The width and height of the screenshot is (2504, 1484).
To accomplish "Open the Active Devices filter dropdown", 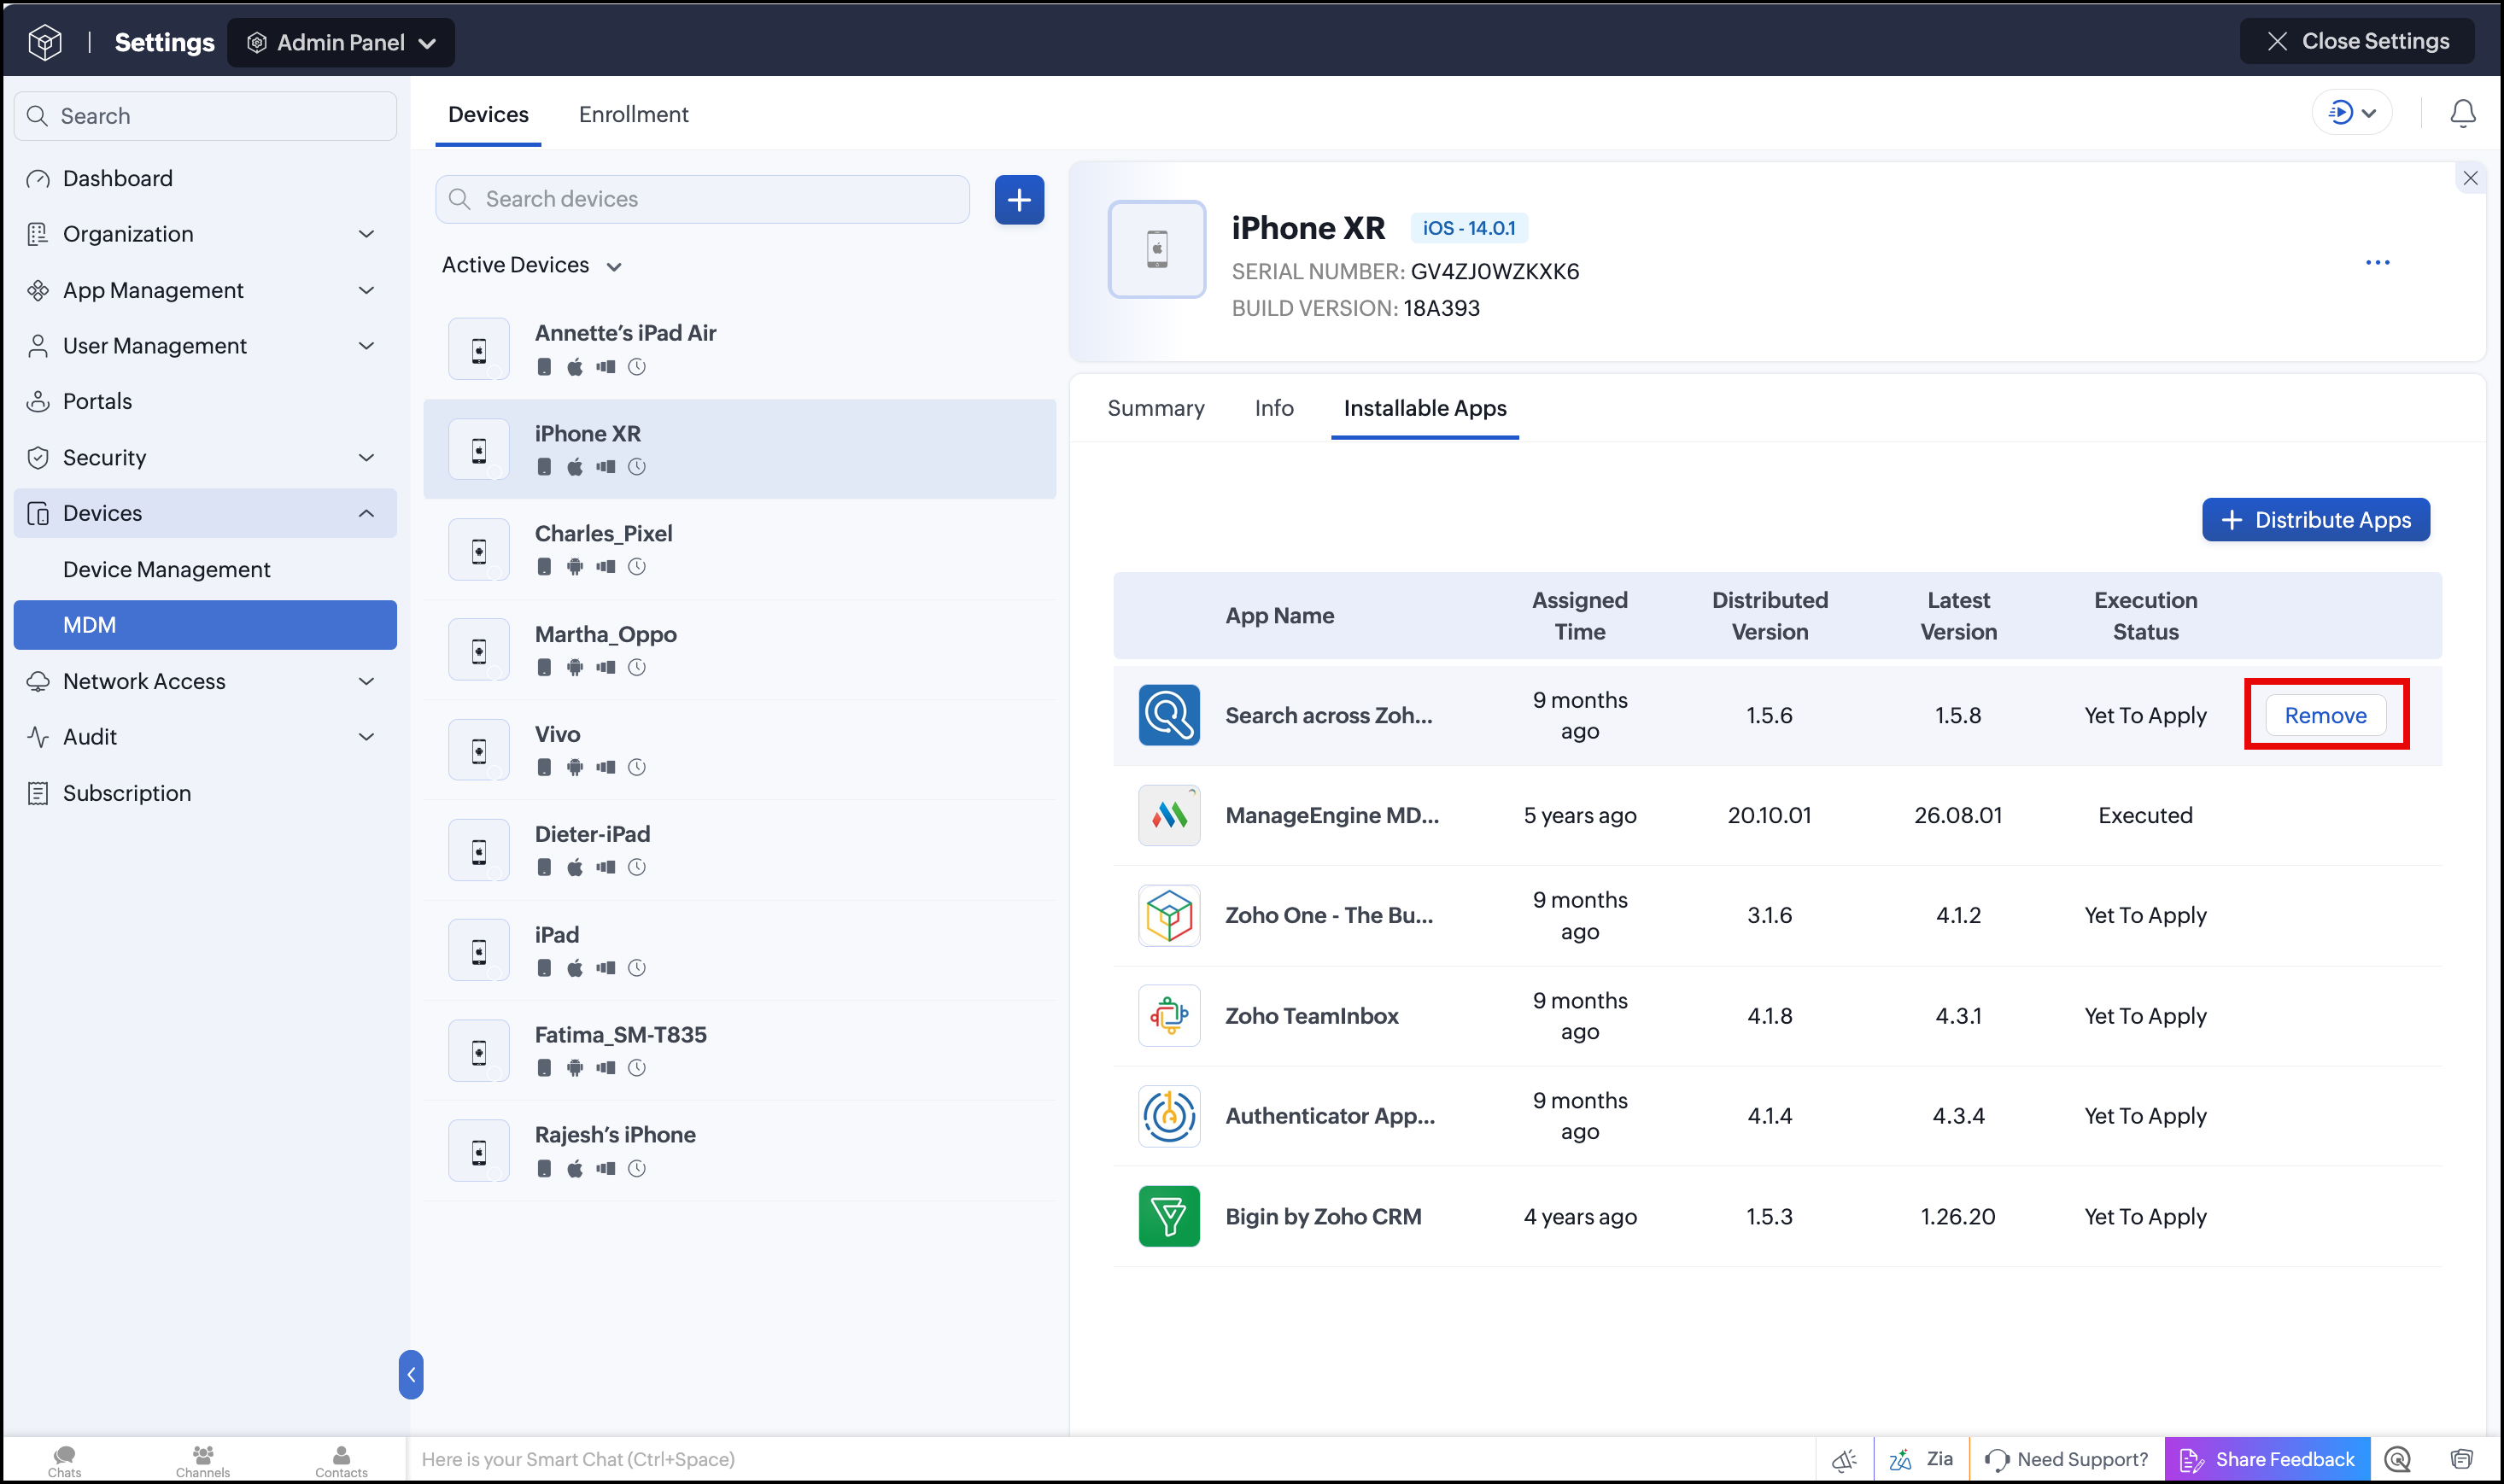I will 532,265.
